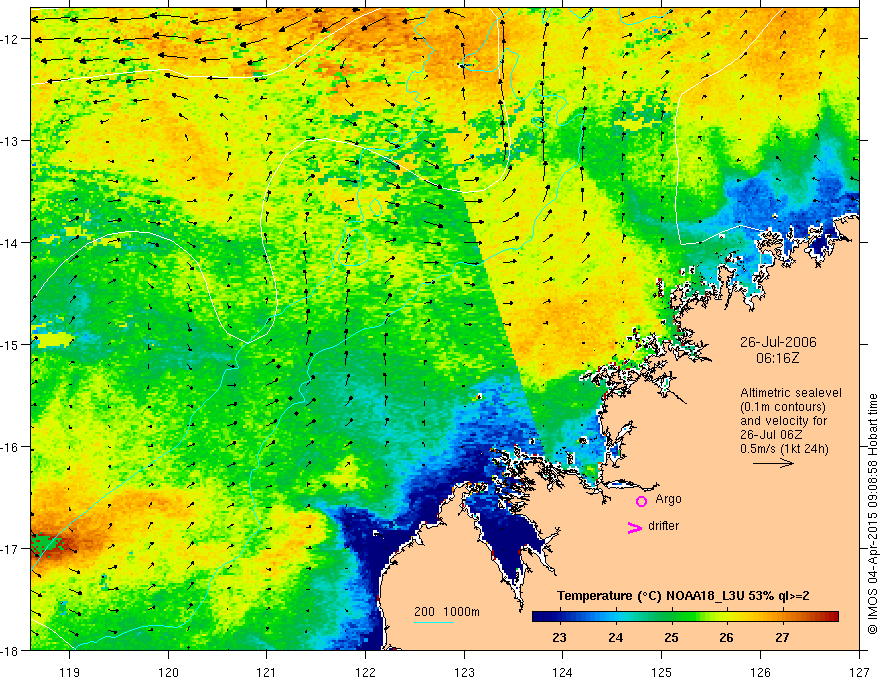Image resolution: width=880 pixels, height=680 pixels.
Task: Click longitude axis label 124
Action: [563, 672]
